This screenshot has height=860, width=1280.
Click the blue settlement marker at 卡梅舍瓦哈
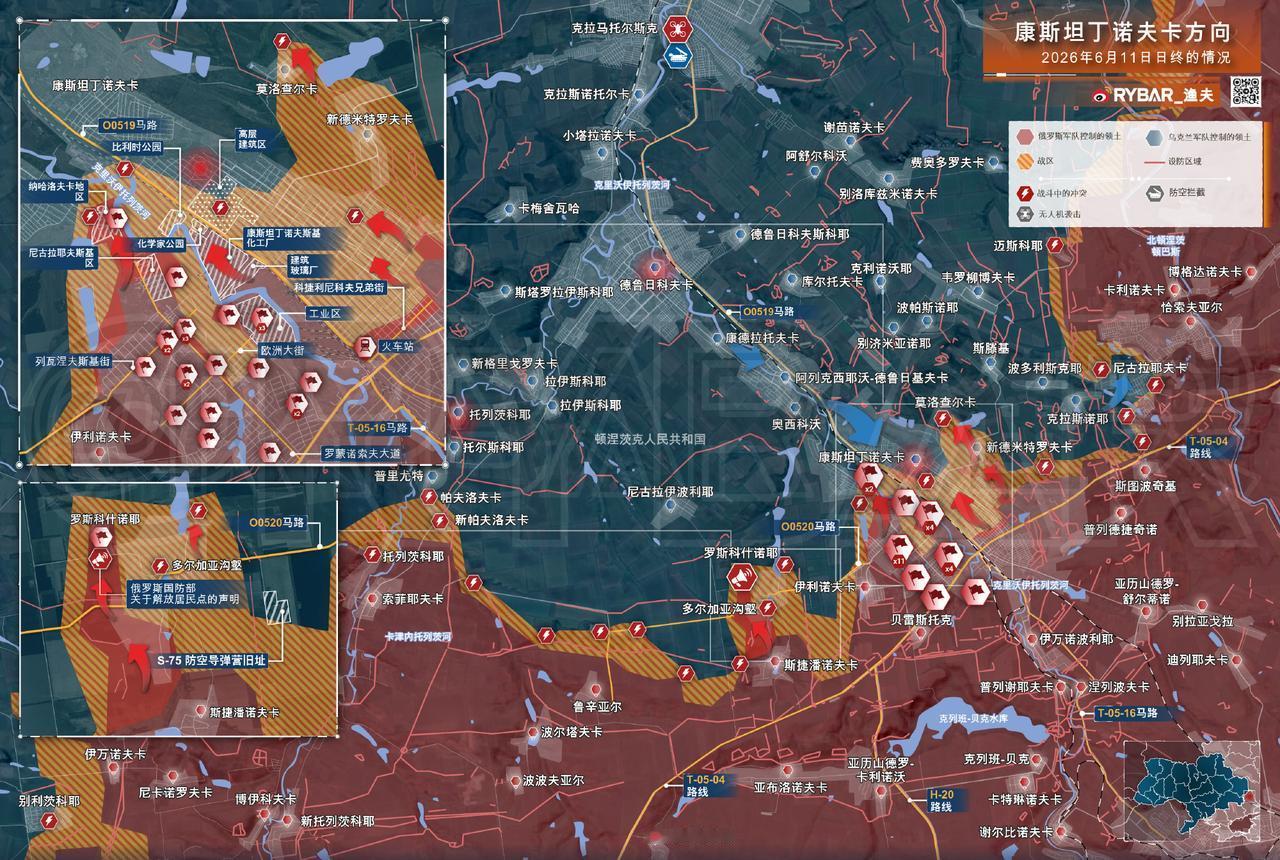510,209
